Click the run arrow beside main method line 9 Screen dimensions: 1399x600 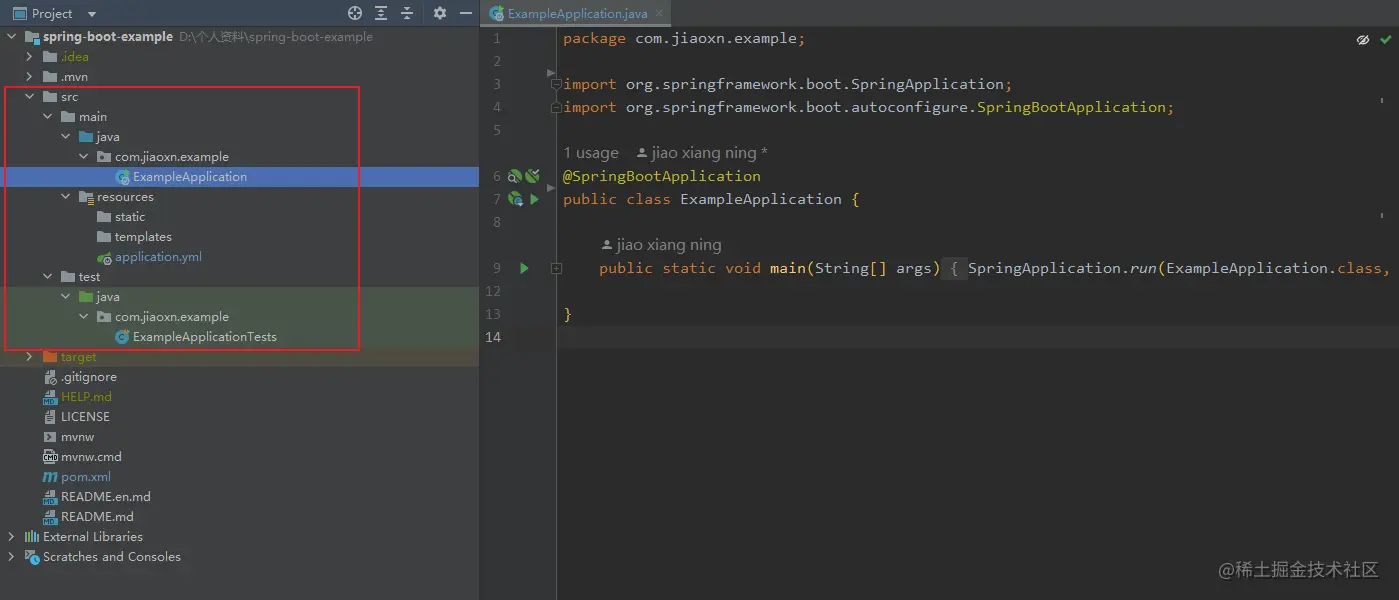click(x=524, y=268)
